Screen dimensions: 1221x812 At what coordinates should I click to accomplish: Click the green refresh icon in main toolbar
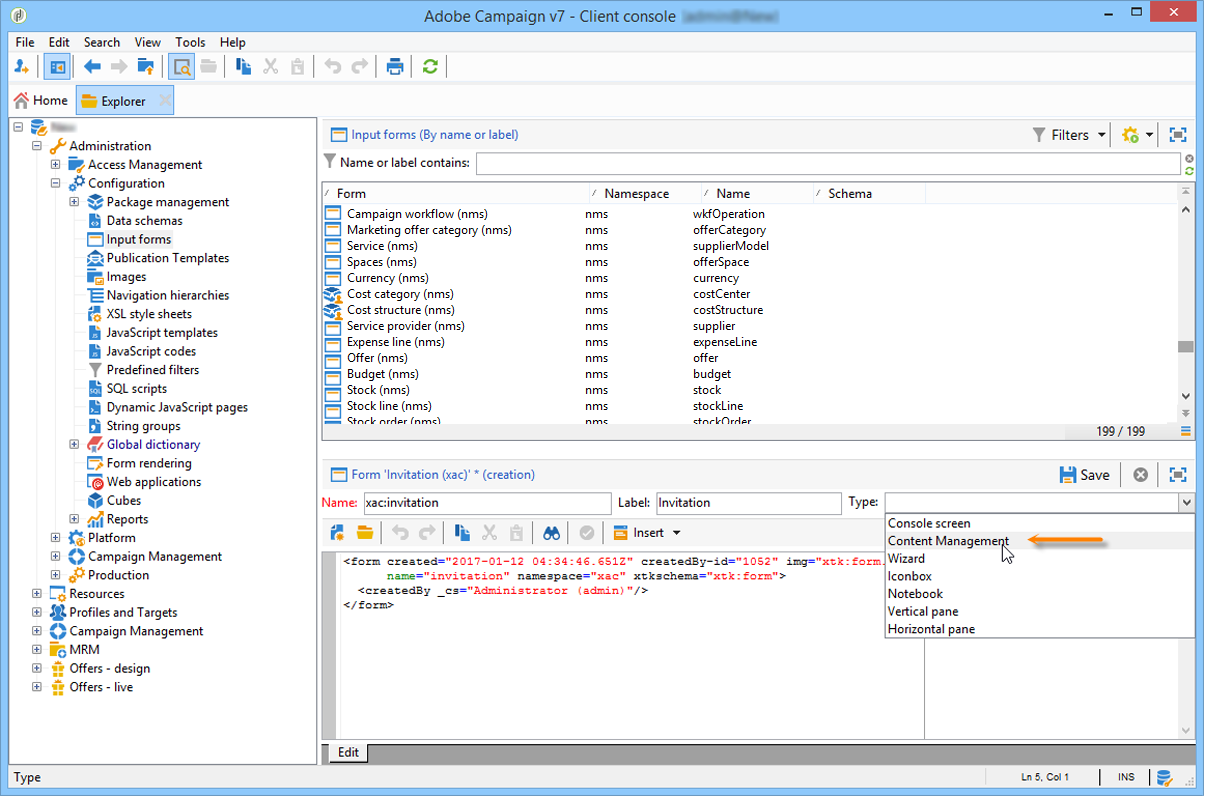430,67
